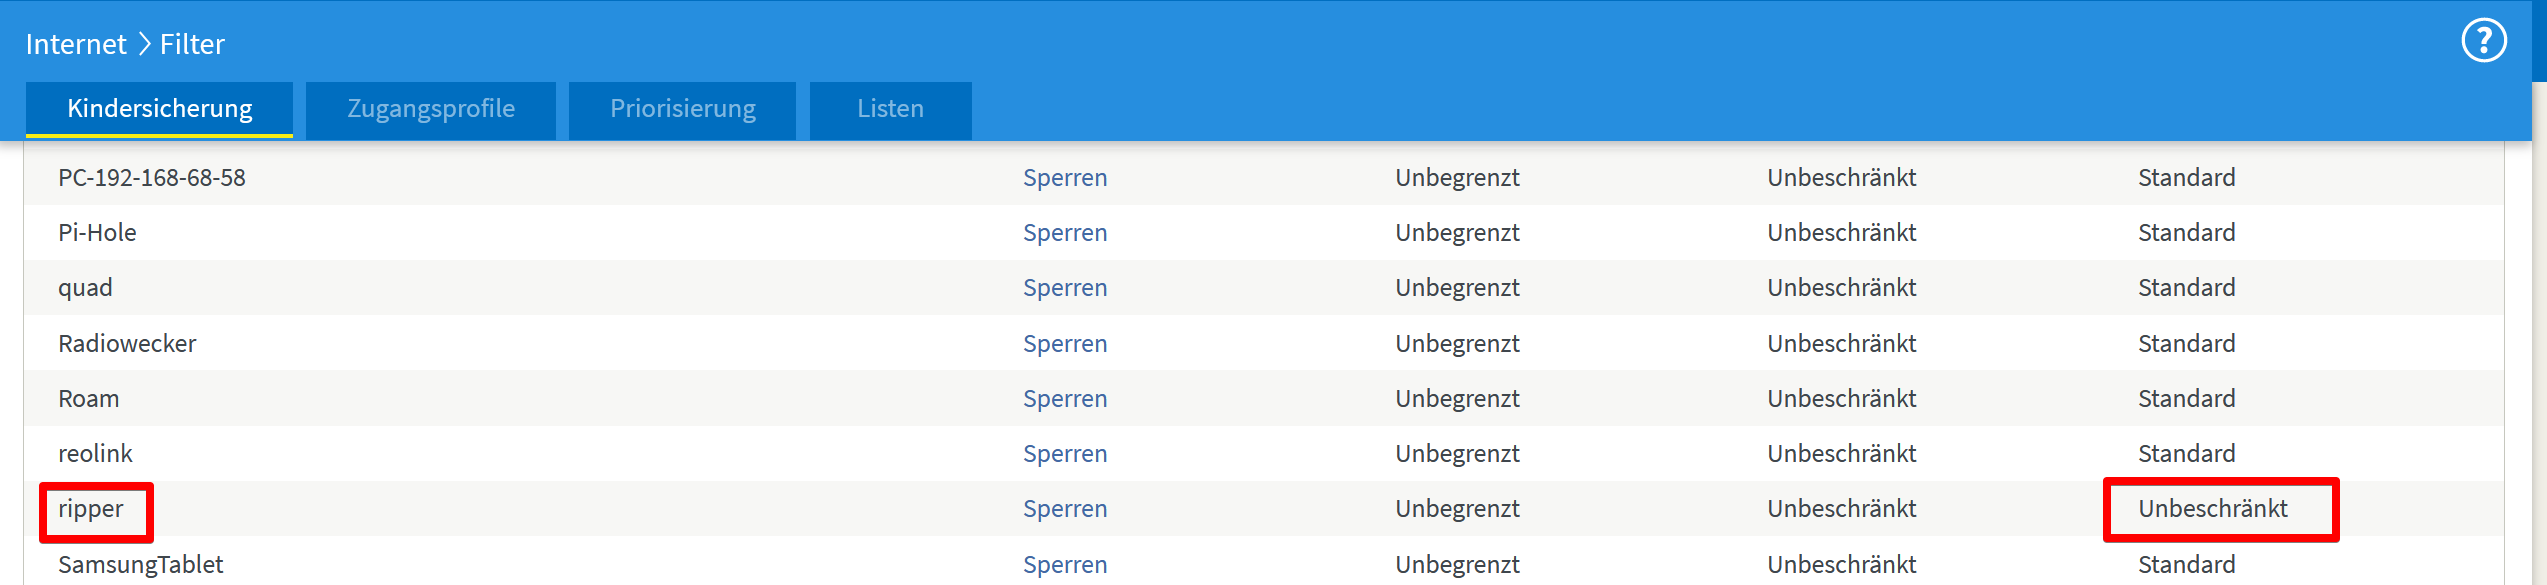Click Sperren in the ripper row
The height and width of the screenshot is (585, 2547).
1065,509
